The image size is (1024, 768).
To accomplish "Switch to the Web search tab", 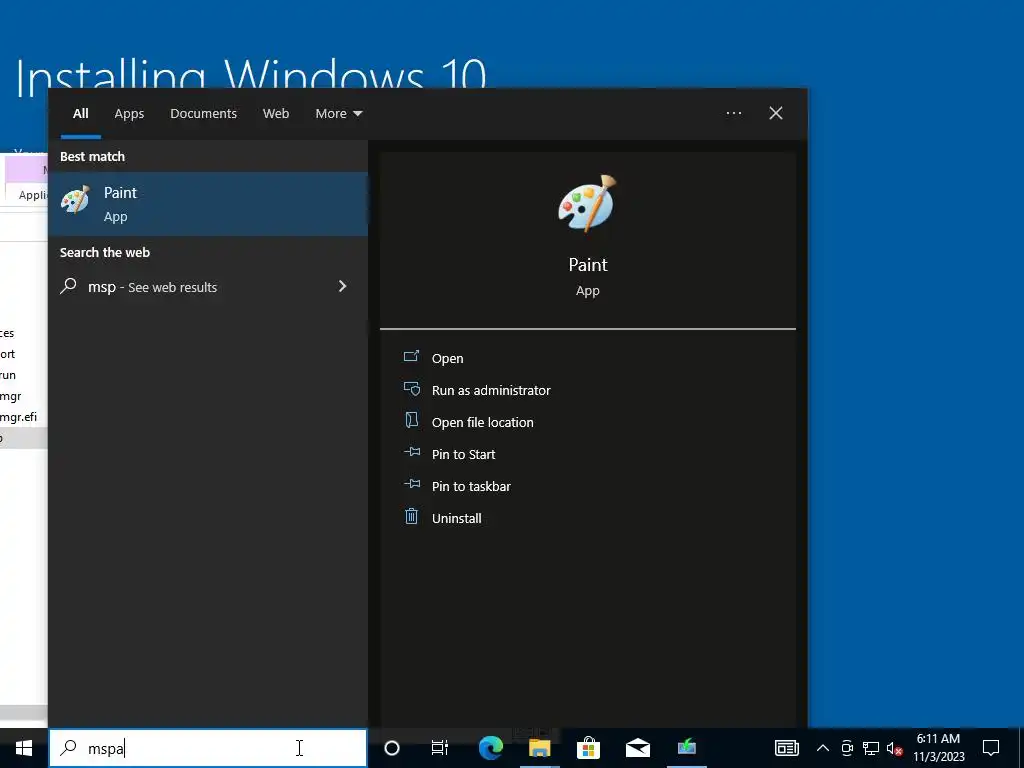I will [x=276, y=114].
